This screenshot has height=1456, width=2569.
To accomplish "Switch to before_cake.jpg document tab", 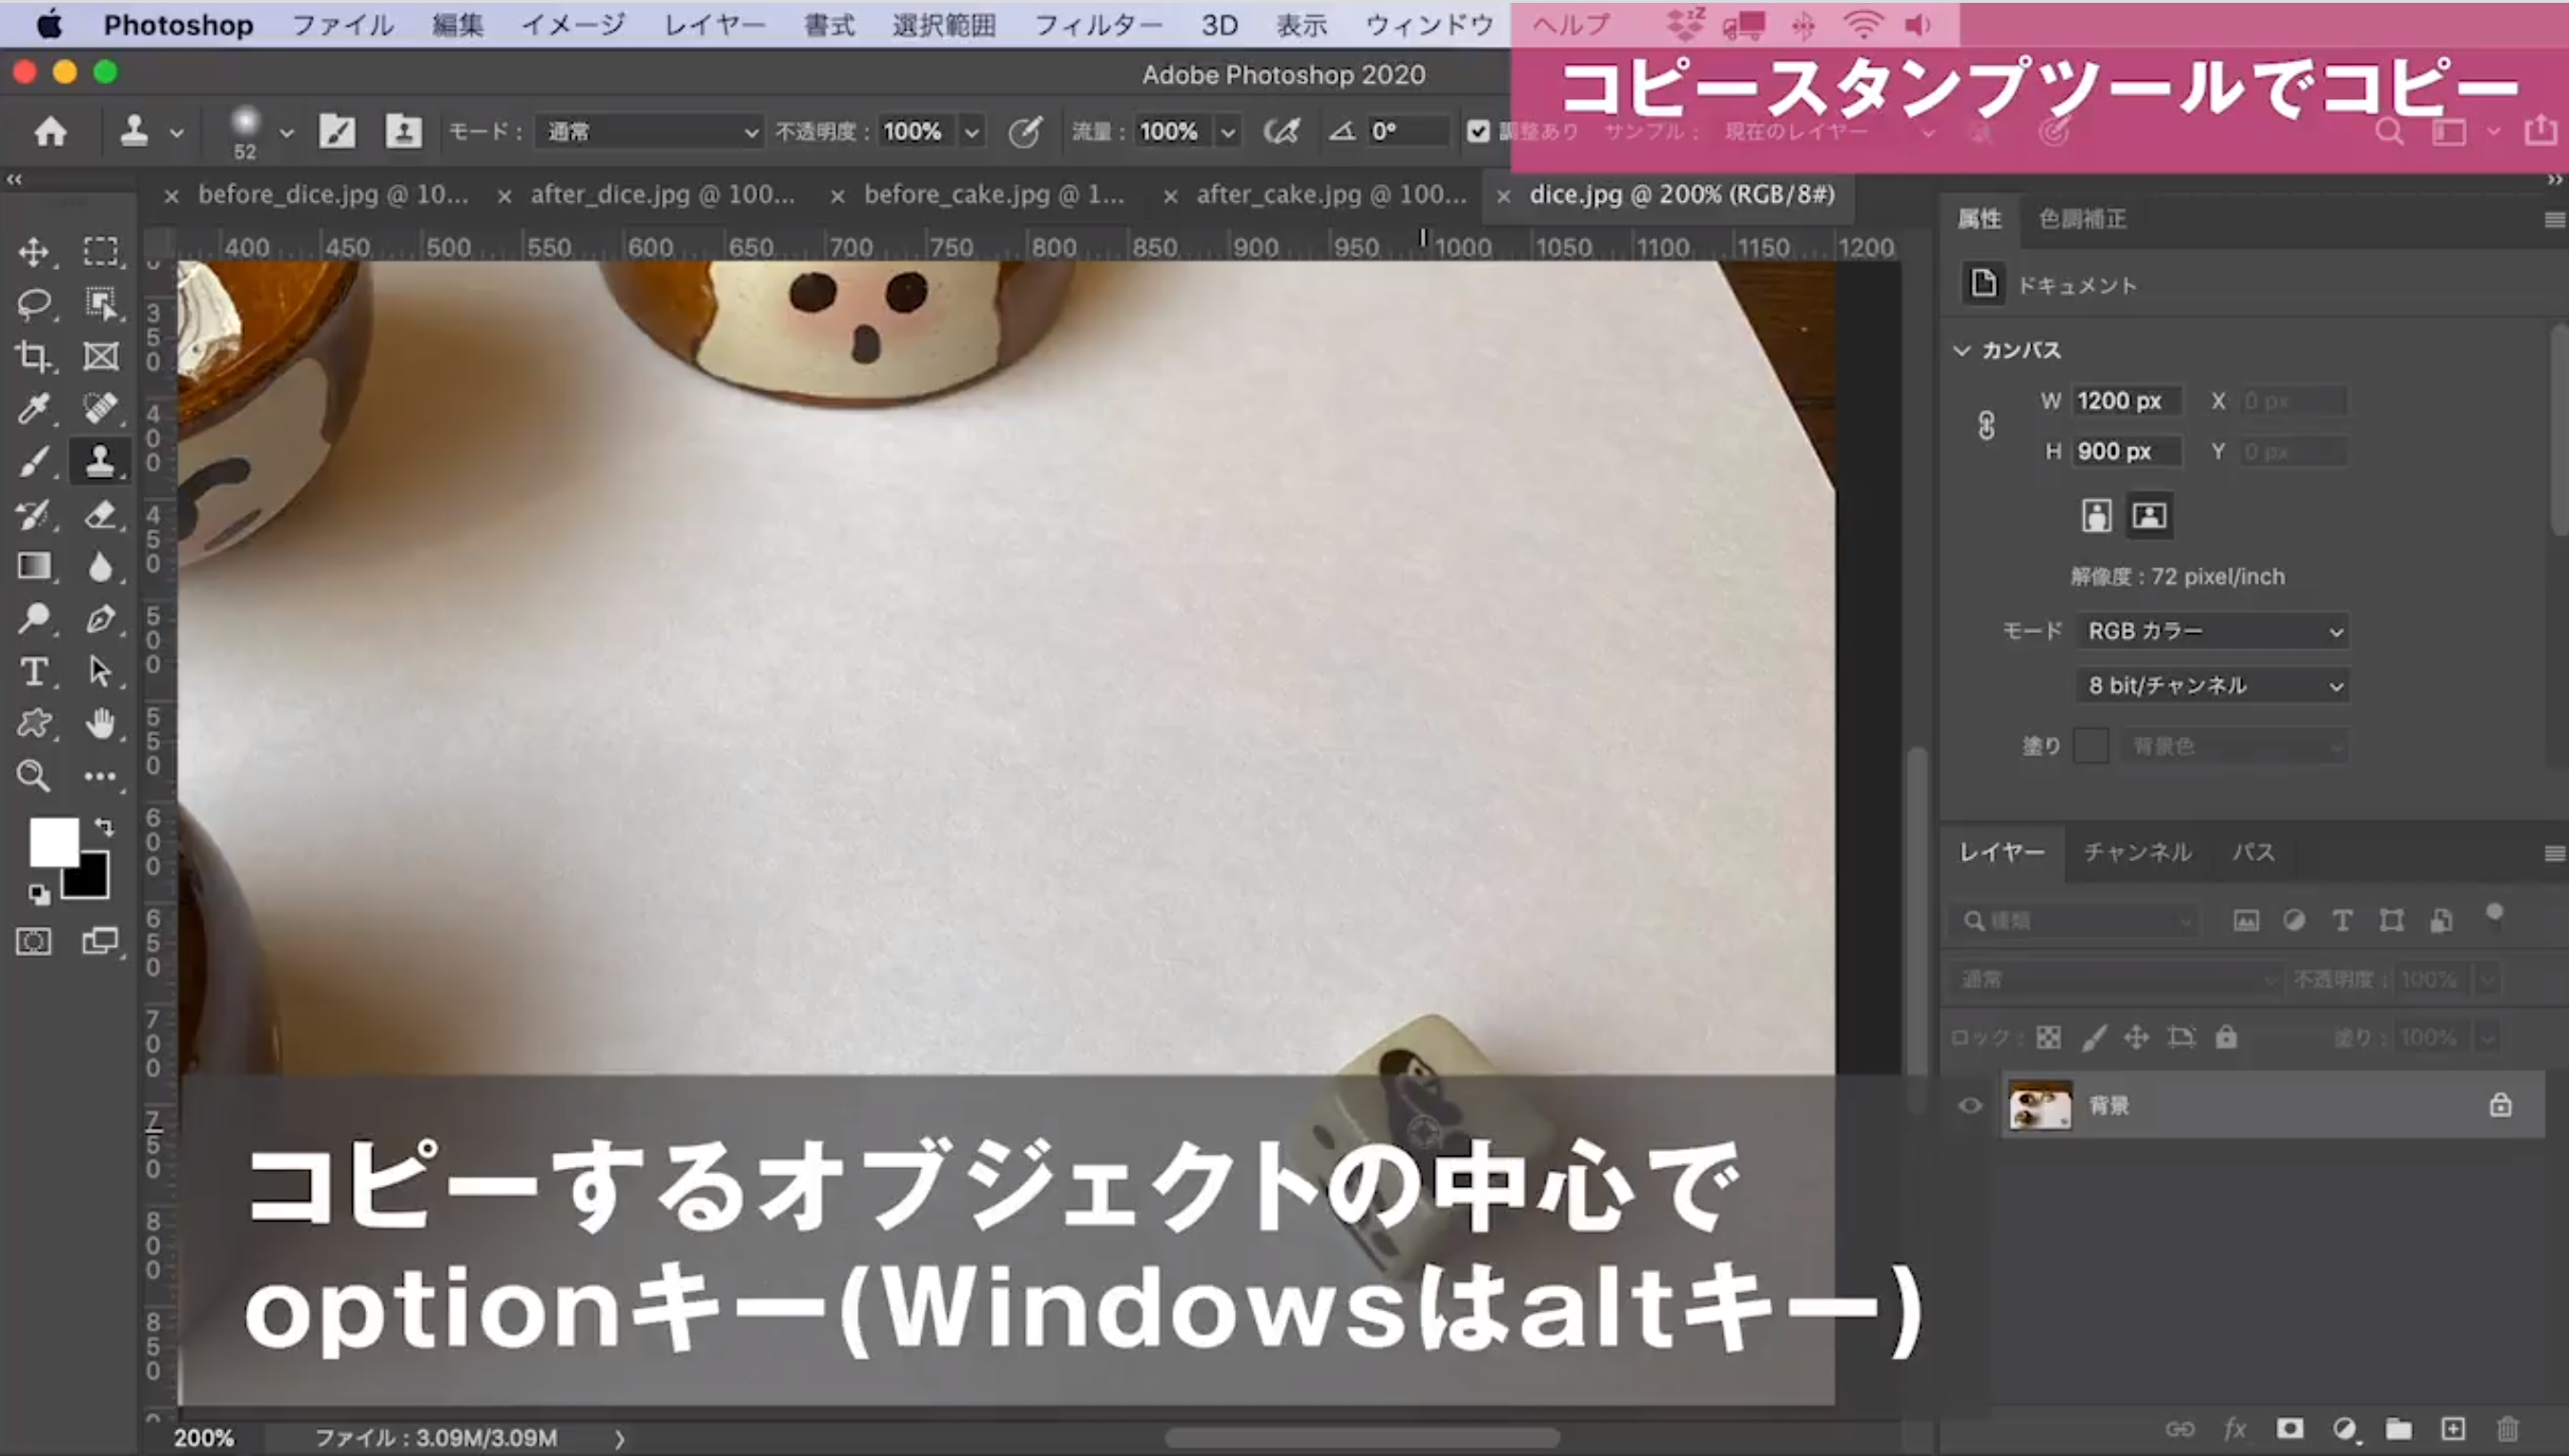I will tap(993, 194).
